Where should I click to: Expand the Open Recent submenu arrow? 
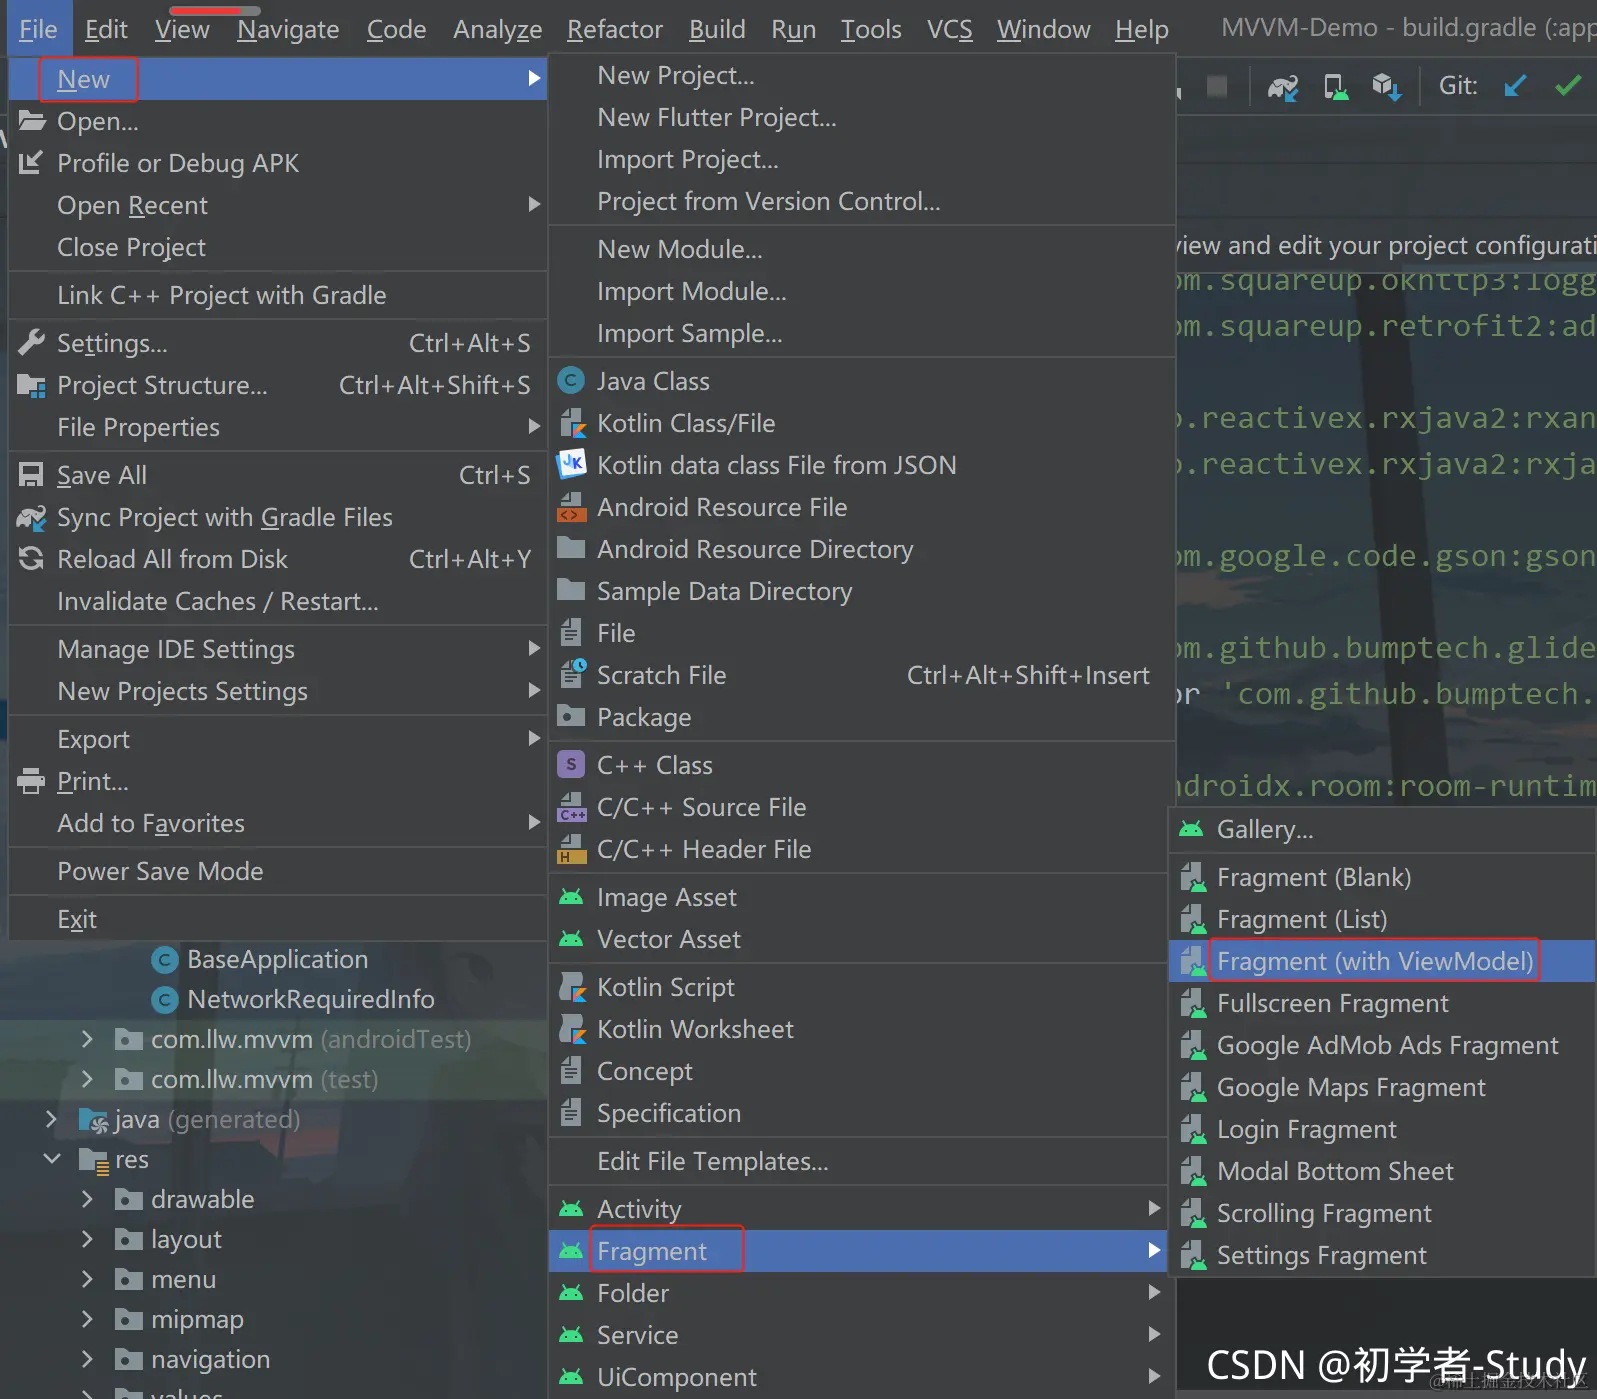pyautogui.click(x=534, y=204)
